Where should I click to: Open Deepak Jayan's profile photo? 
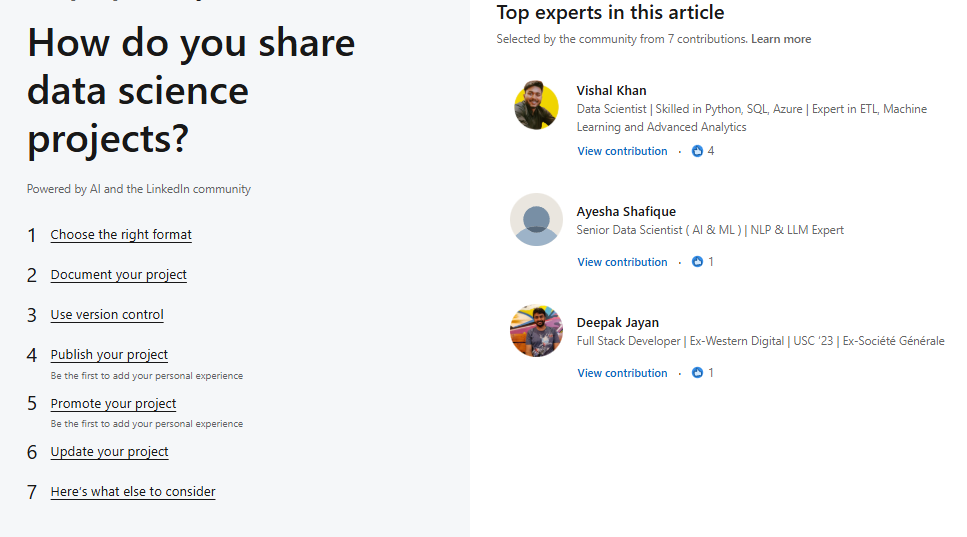537,330
